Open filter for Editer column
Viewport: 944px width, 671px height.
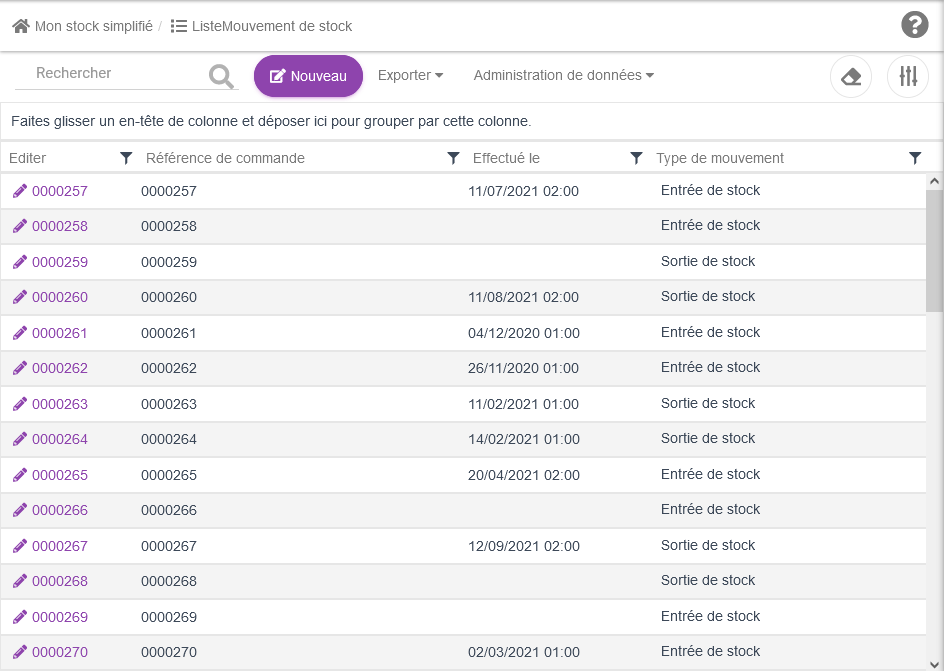(x=126, y=158)
